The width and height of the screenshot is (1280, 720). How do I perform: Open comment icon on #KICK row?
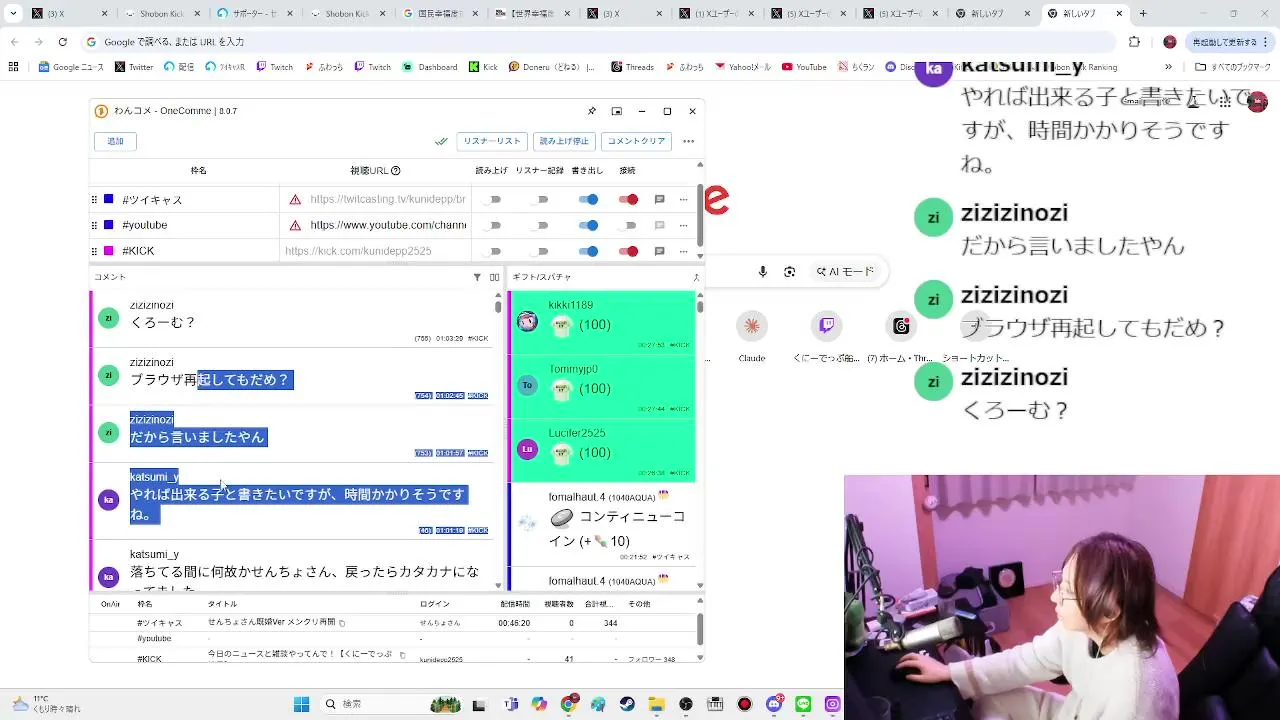pos(659,251)
